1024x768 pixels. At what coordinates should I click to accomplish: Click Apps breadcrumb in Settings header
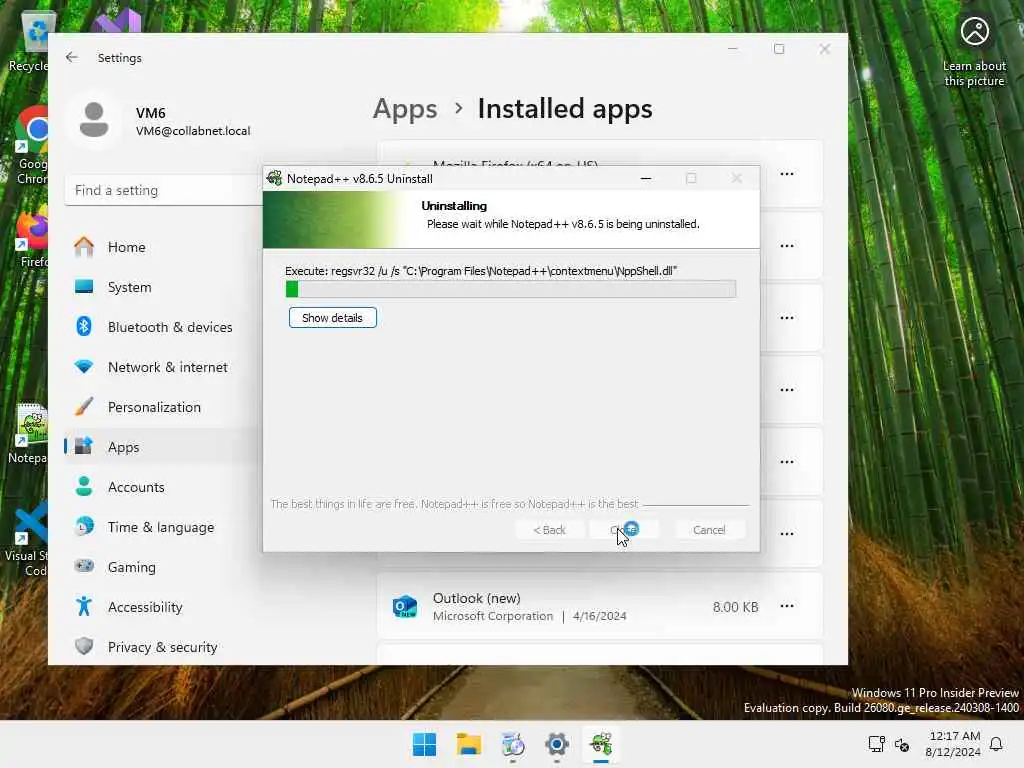(x=405, y=108)
